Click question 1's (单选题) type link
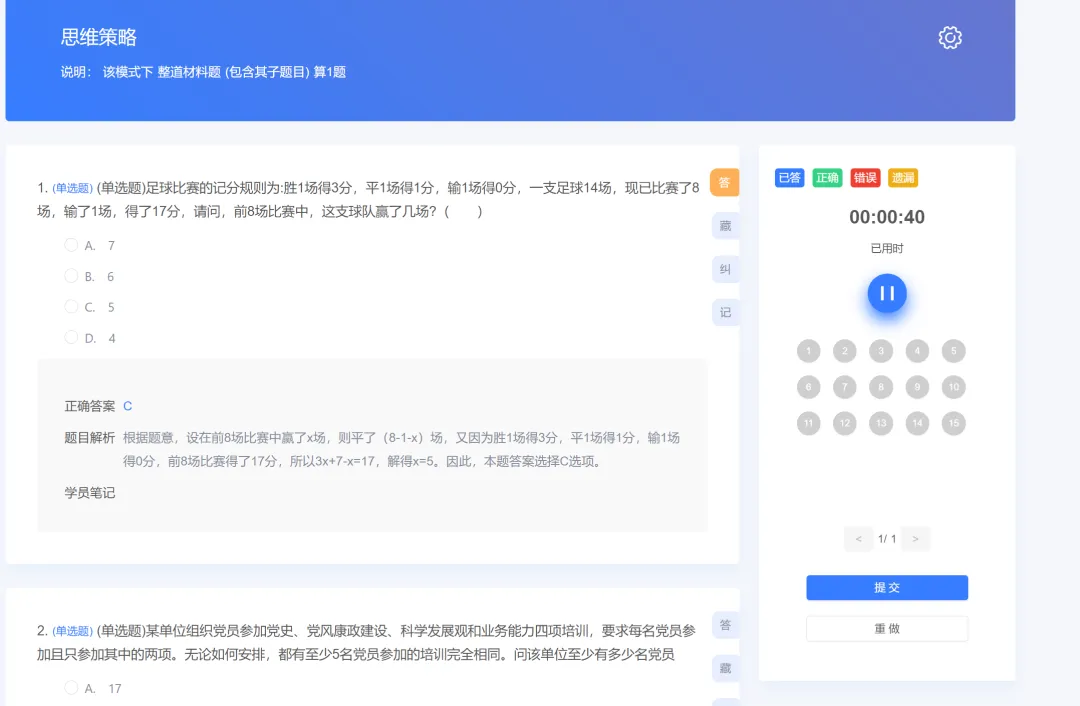Screen dimensions: 1080x706 pyautogui.click(x=72, y=188)
